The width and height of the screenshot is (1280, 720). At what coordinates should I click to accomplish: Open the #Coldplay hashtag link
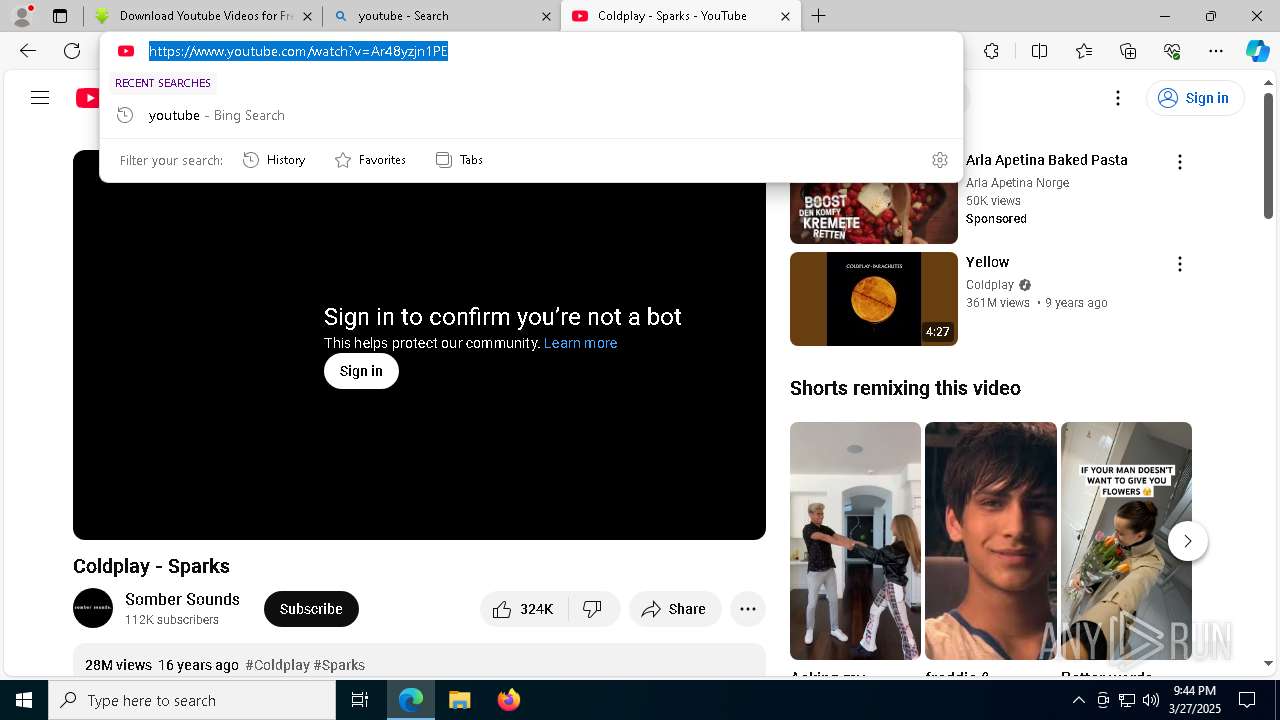[x=277, y=665]
